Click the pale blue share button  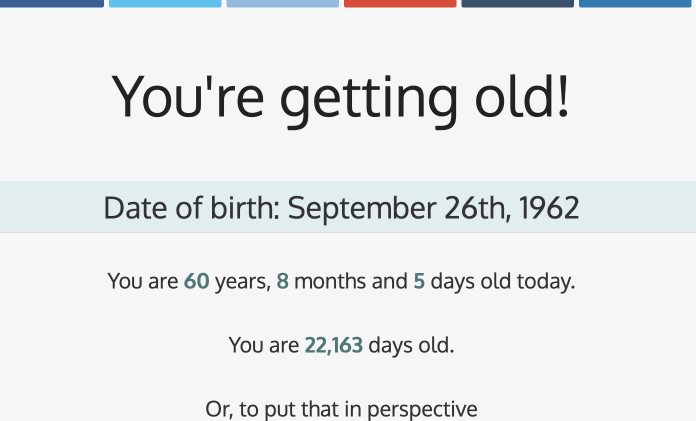[283, 4]
